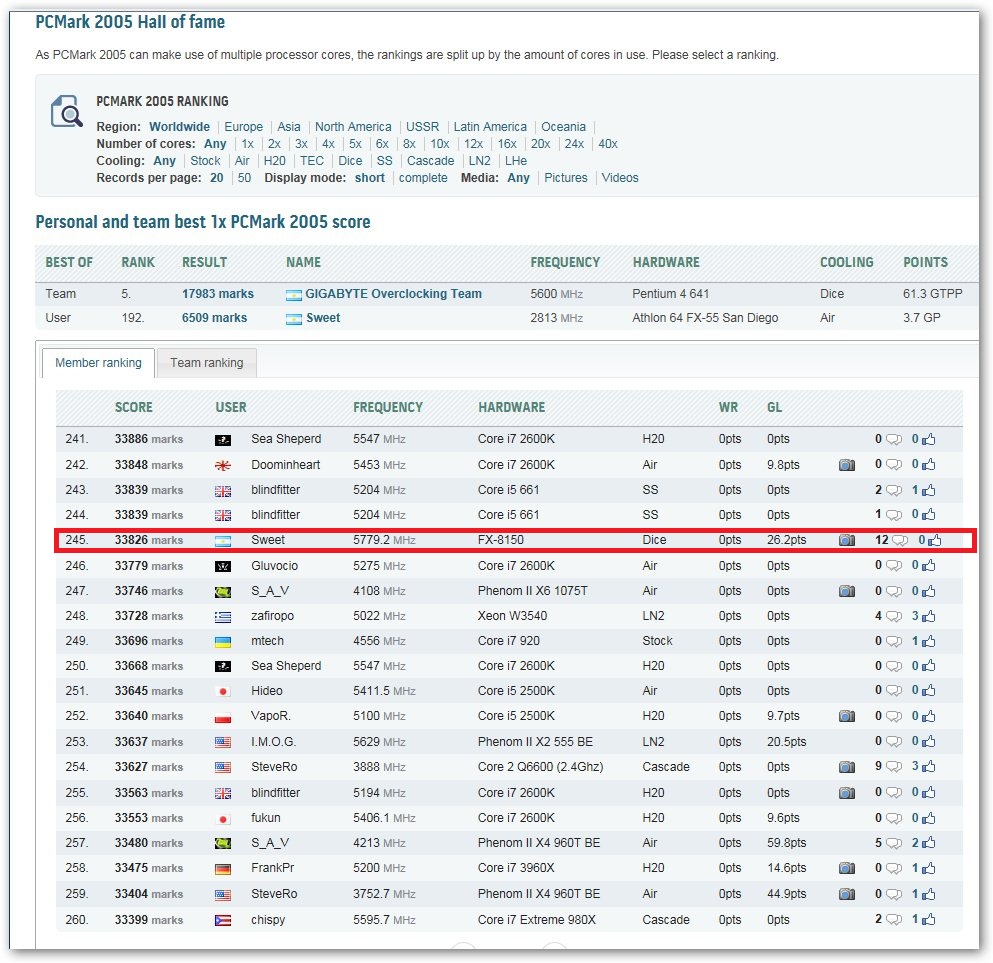View screenshot camera icon for S_A_V 33746 row
993x963 pixels.
coord(847,591)
